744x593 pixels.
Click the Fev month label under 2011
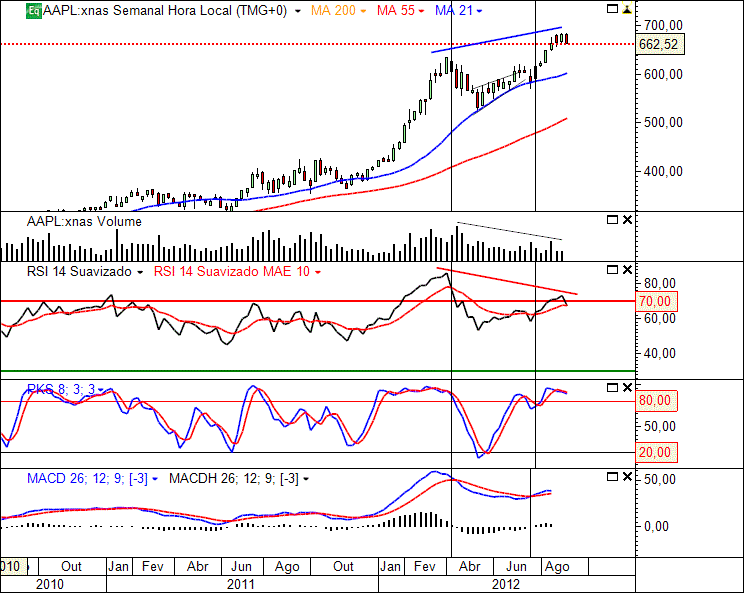153,566
